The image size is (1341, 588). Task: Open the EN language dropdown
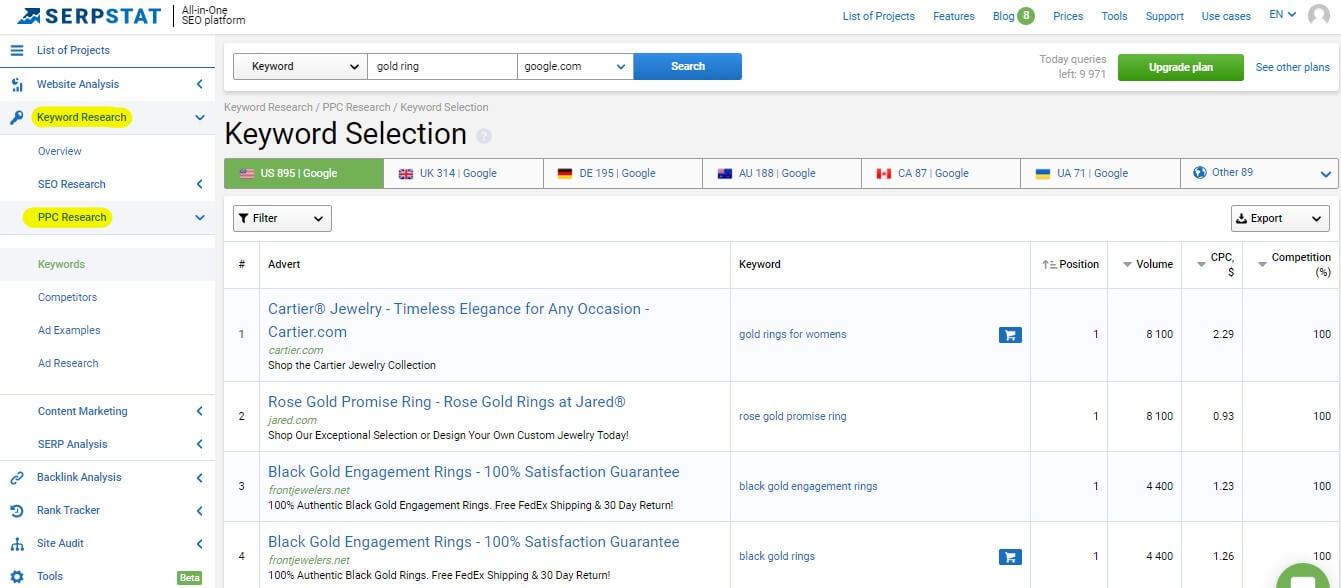pyautogui.click(x=1282, y=15)
